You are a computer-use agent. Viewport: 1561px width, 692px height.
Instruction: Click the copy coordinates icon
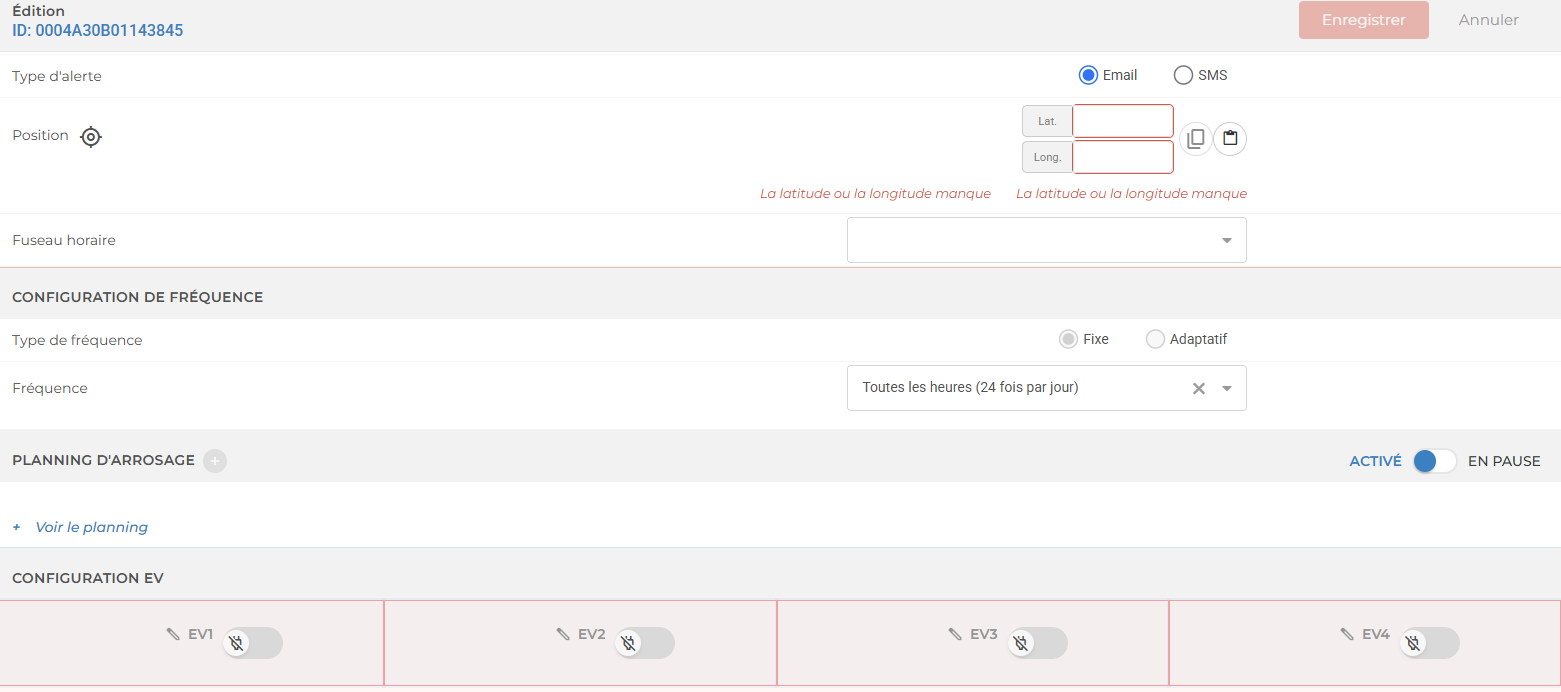click(1195, 139)
